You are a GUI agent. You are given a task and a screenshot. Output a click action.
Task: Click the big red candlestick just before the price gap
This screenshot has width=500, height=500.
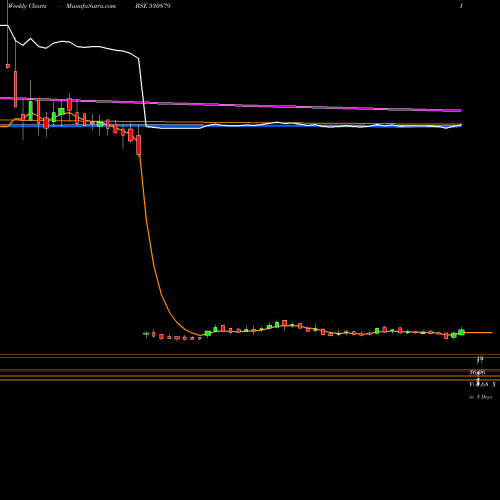[x=139, y=145]
